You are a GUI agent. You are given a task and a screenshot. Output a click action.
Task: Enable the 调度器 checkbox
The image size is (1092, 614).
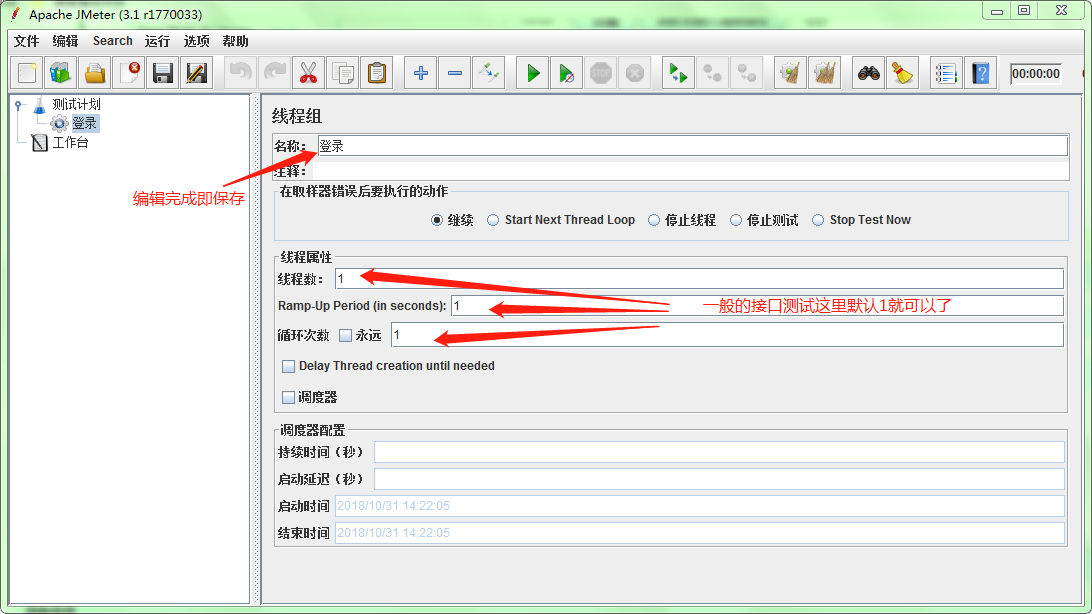288,397
